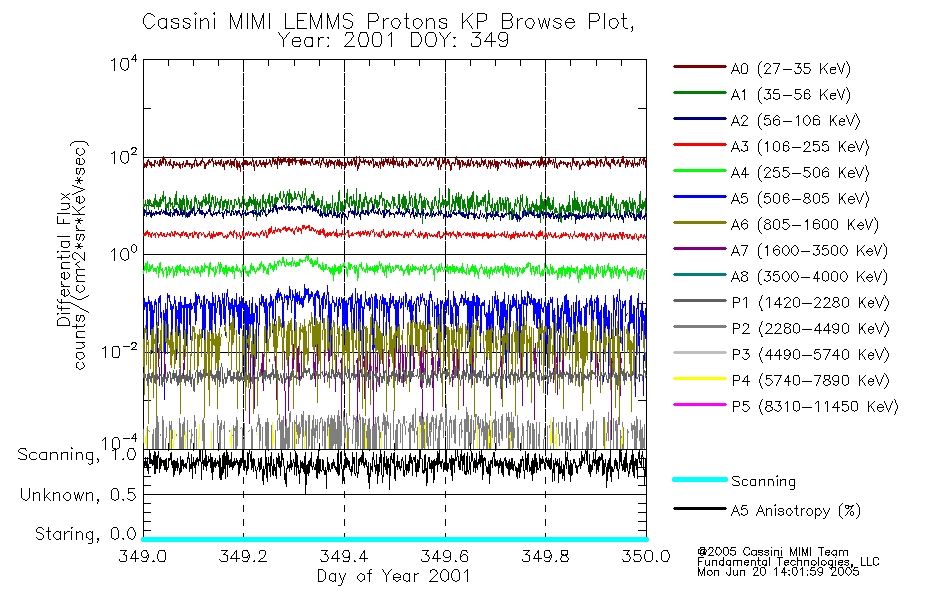The image size is (950, 600).
Task: Click the cyan Scanning legend line
Action: (x=699, y=479)
